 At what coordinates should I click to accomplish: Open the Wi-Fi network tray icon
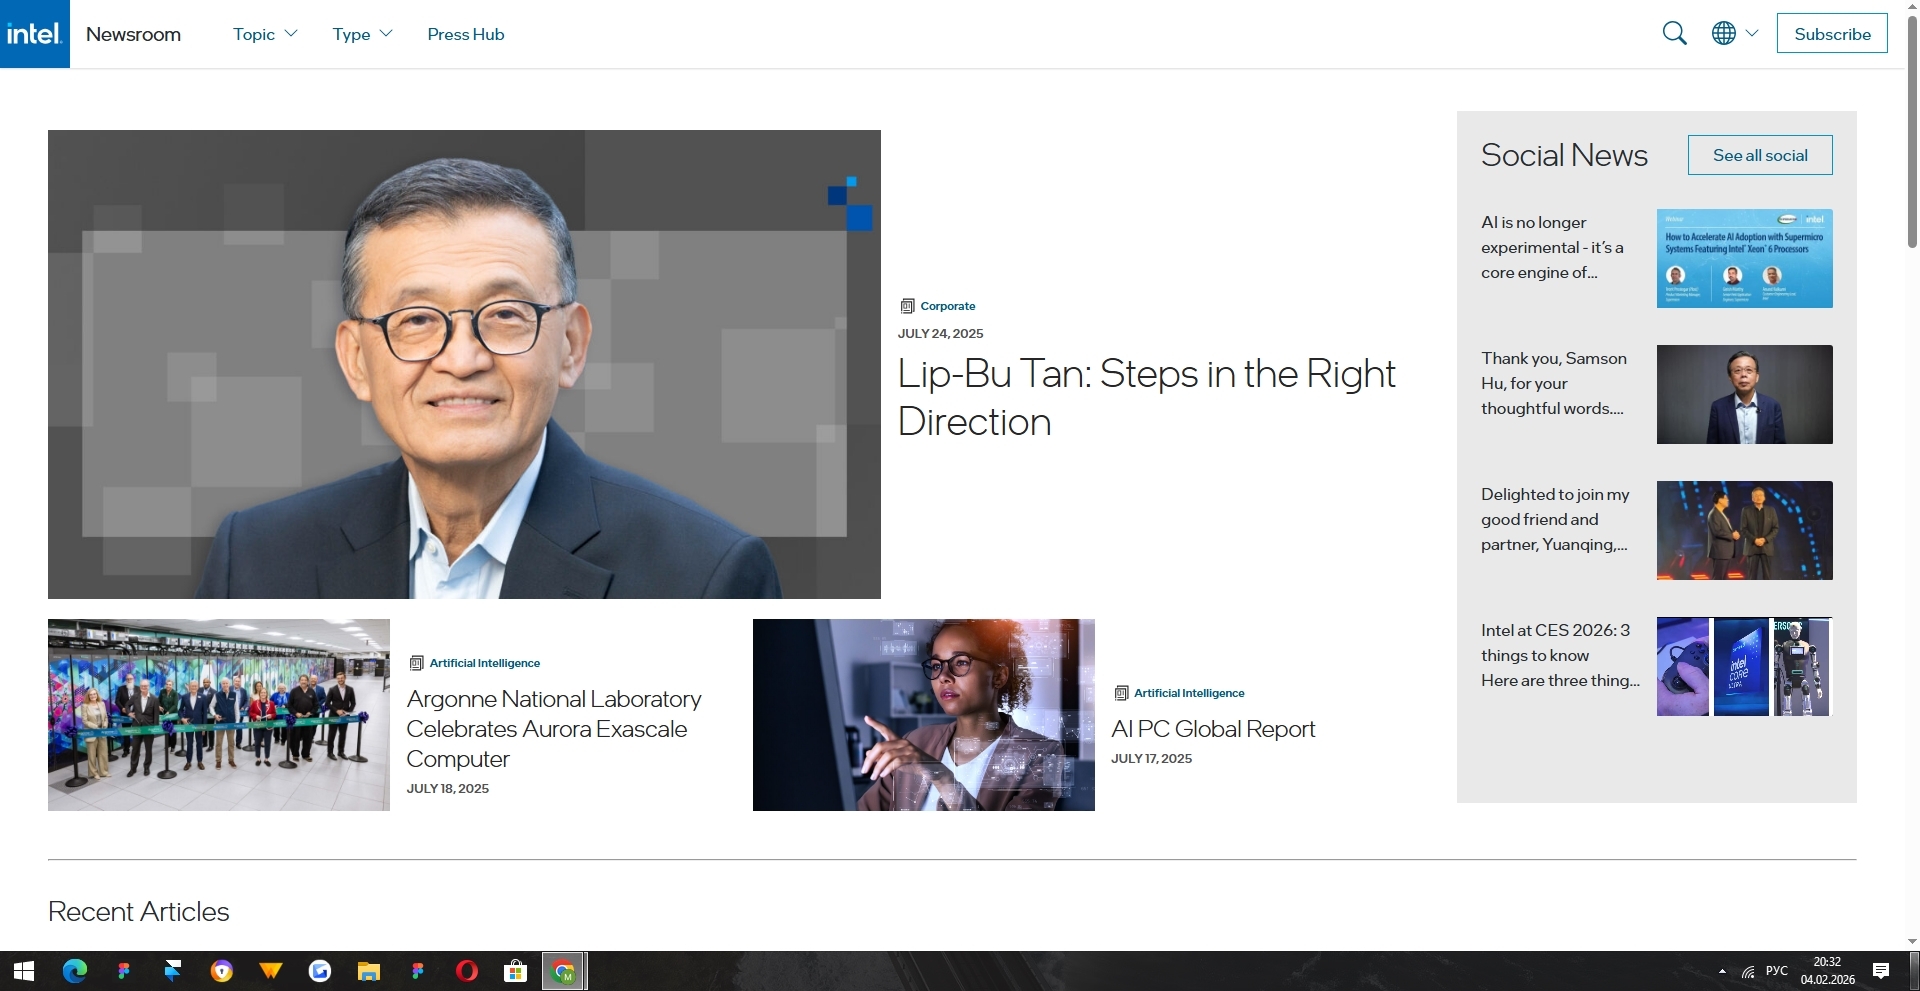(x=1748, y=971)
